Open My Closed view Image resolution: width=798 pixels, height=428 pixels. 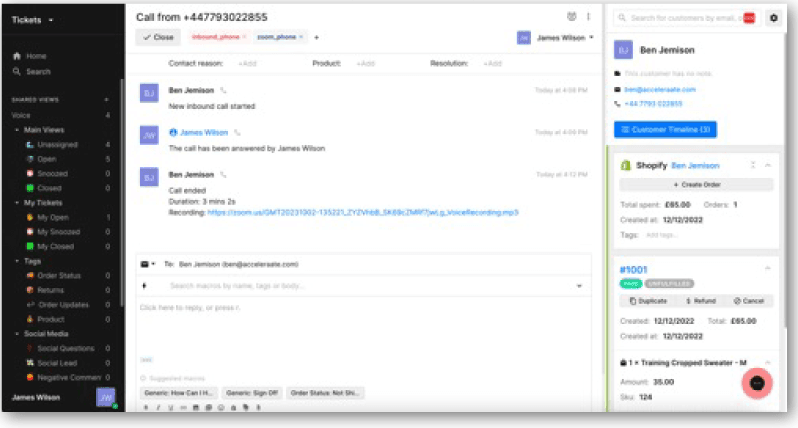[55, 246]
